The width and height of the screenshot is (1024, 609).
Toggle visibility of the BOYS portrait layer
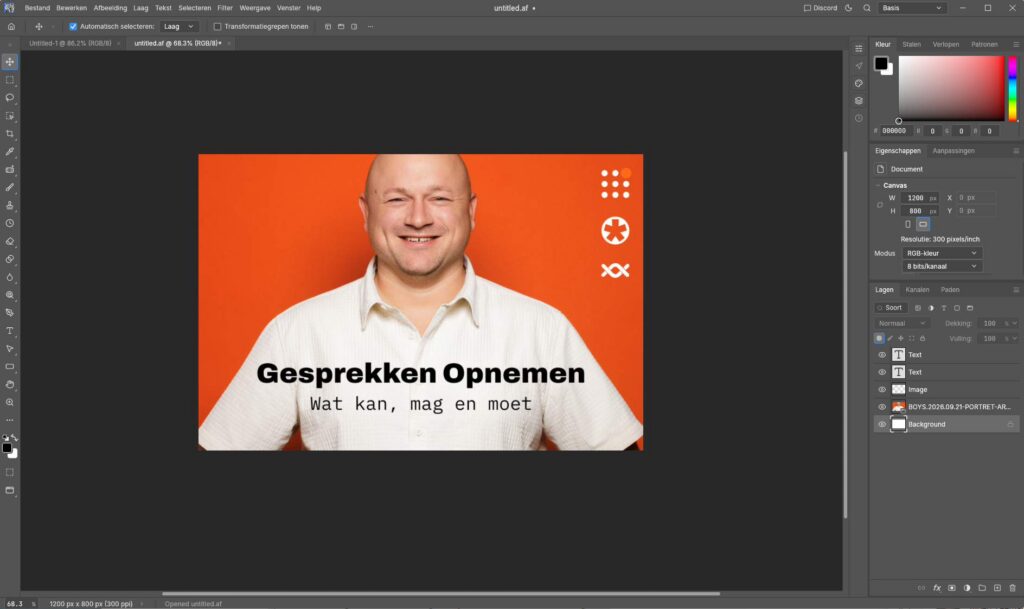coord(882,407)
